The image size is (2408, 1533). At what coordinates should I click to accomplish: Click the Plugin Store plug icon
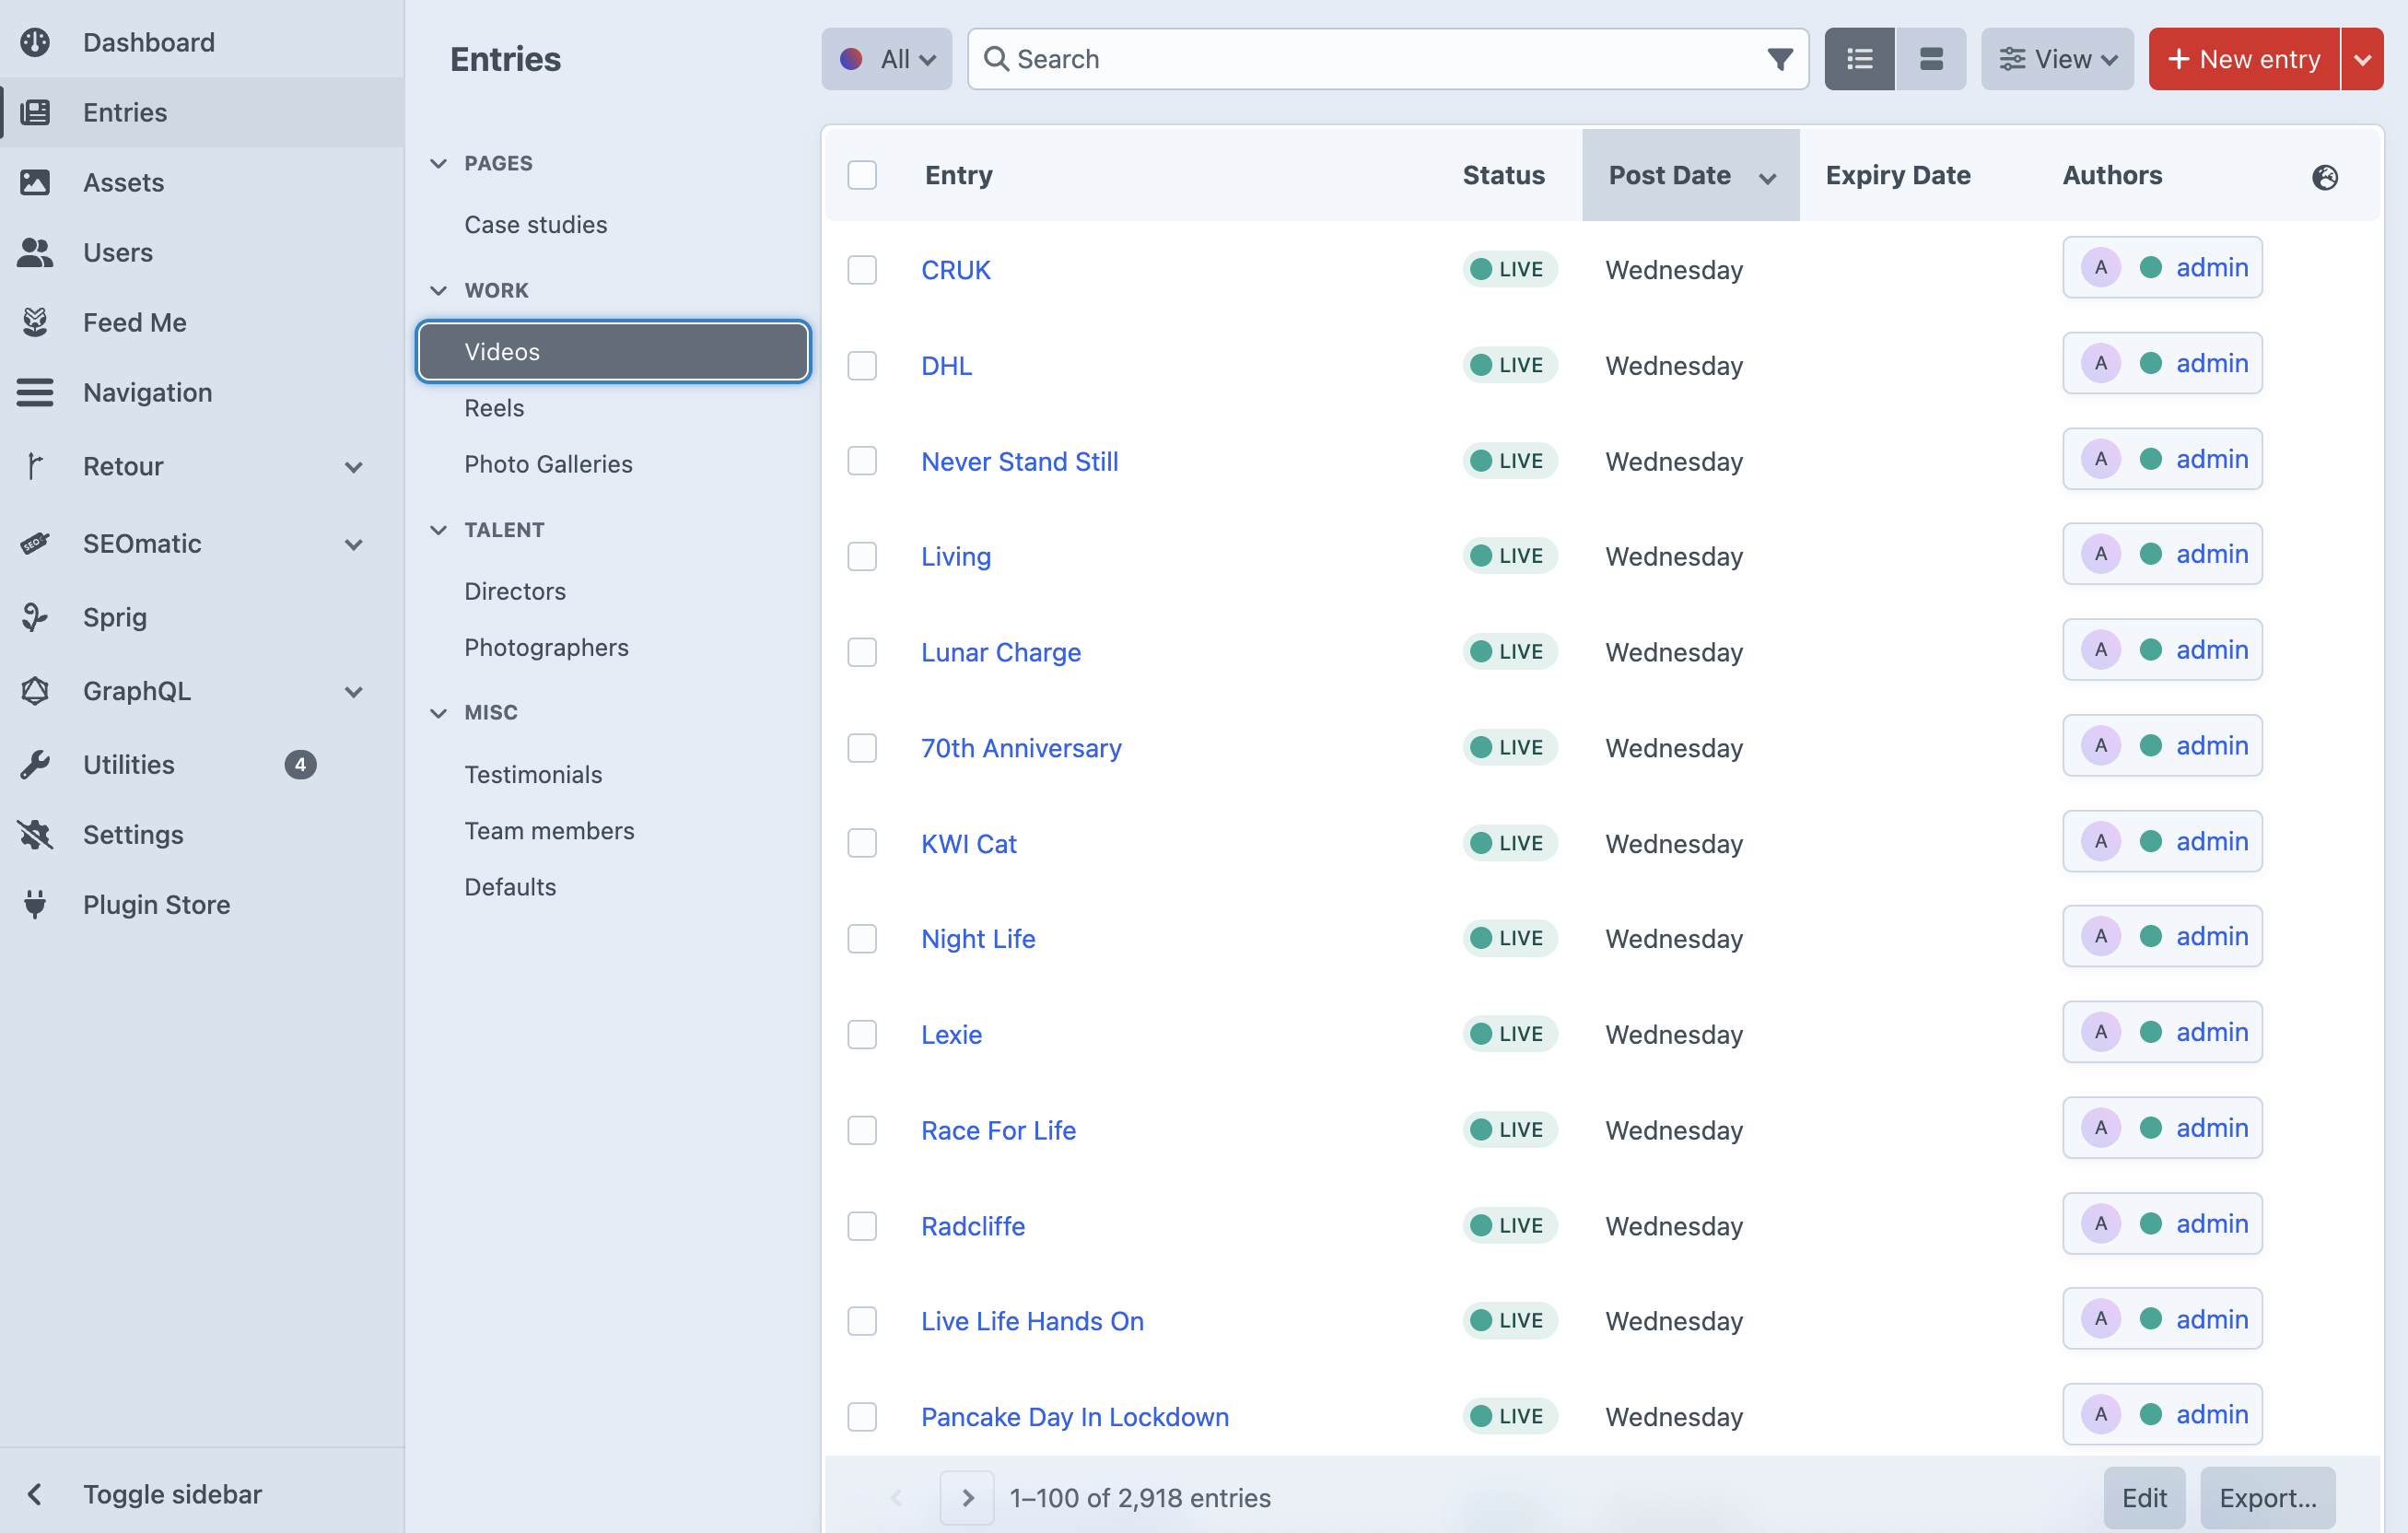pyautogui.click(x=35, y=904)
